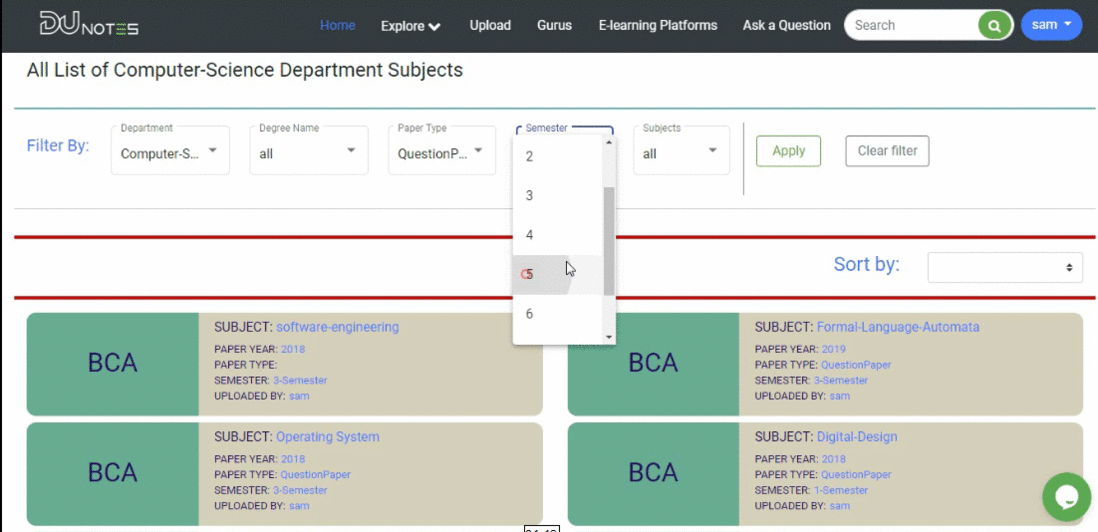1098x532 pixels.
Task: Open the Sort by select box
Action: pos(1005,267)
